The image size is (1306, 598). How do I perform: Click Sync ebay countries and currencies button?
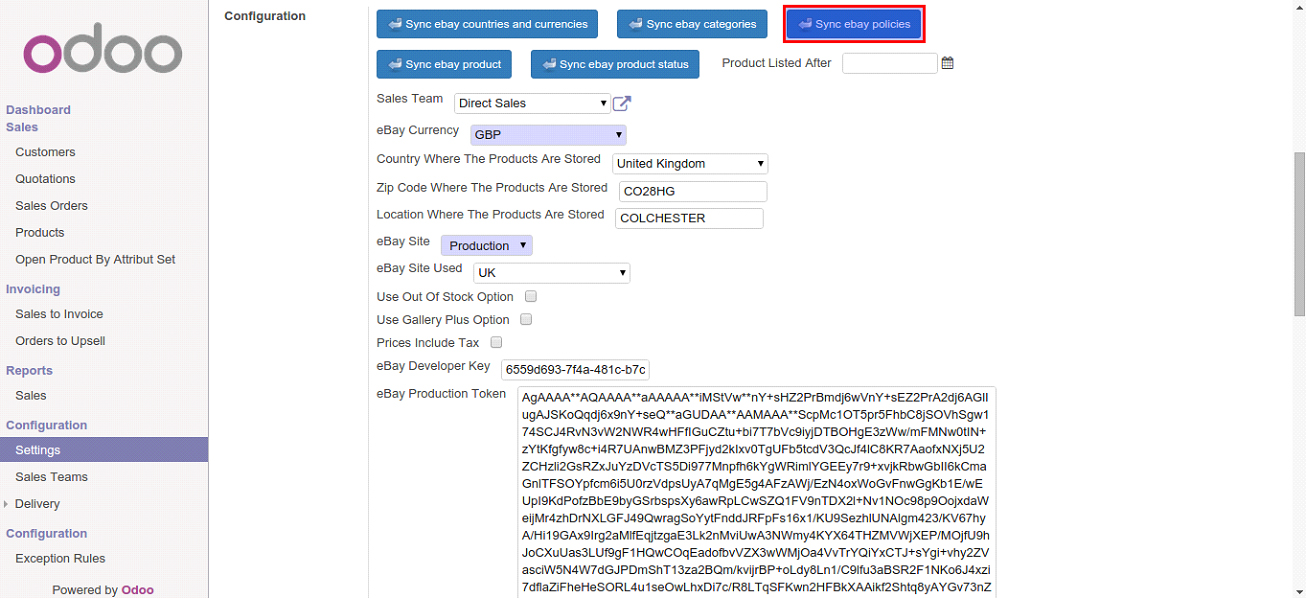tap(487, 24)
